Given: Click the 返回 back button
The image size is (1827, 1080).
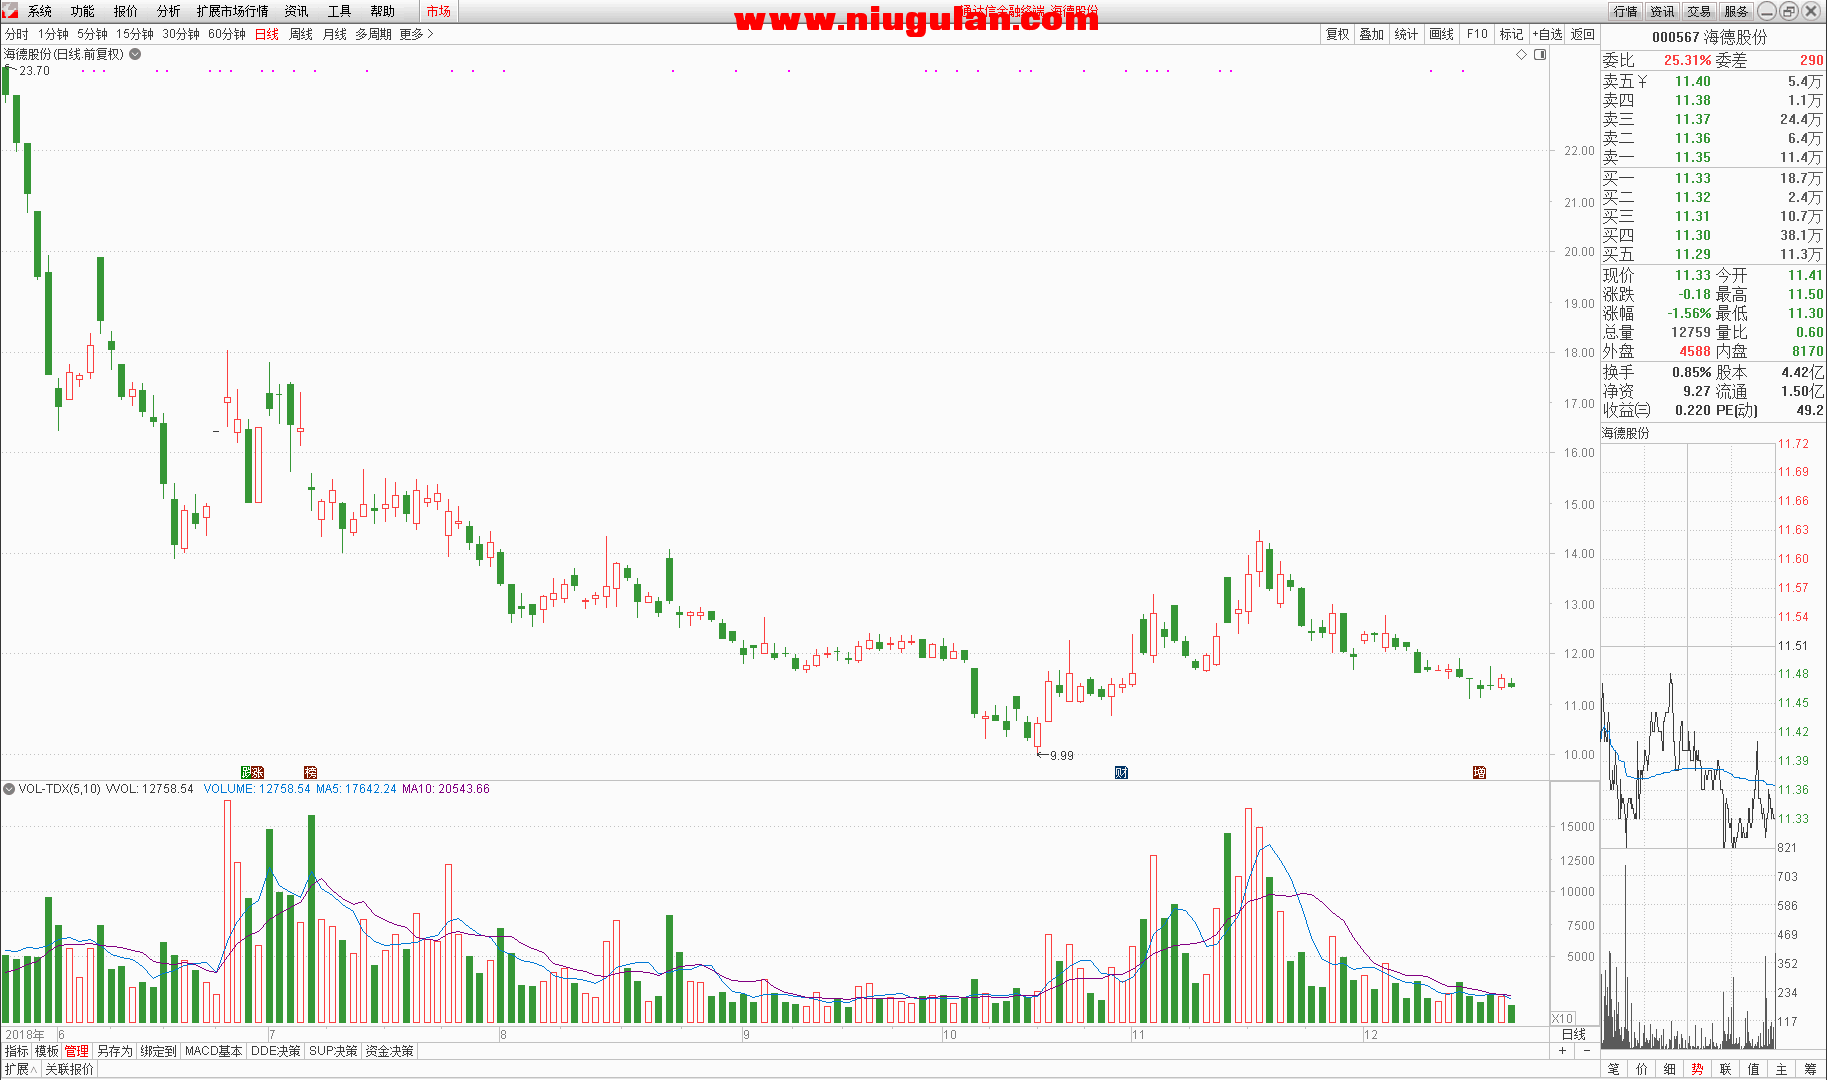Looking at the screenshot, I should 1583,34.
